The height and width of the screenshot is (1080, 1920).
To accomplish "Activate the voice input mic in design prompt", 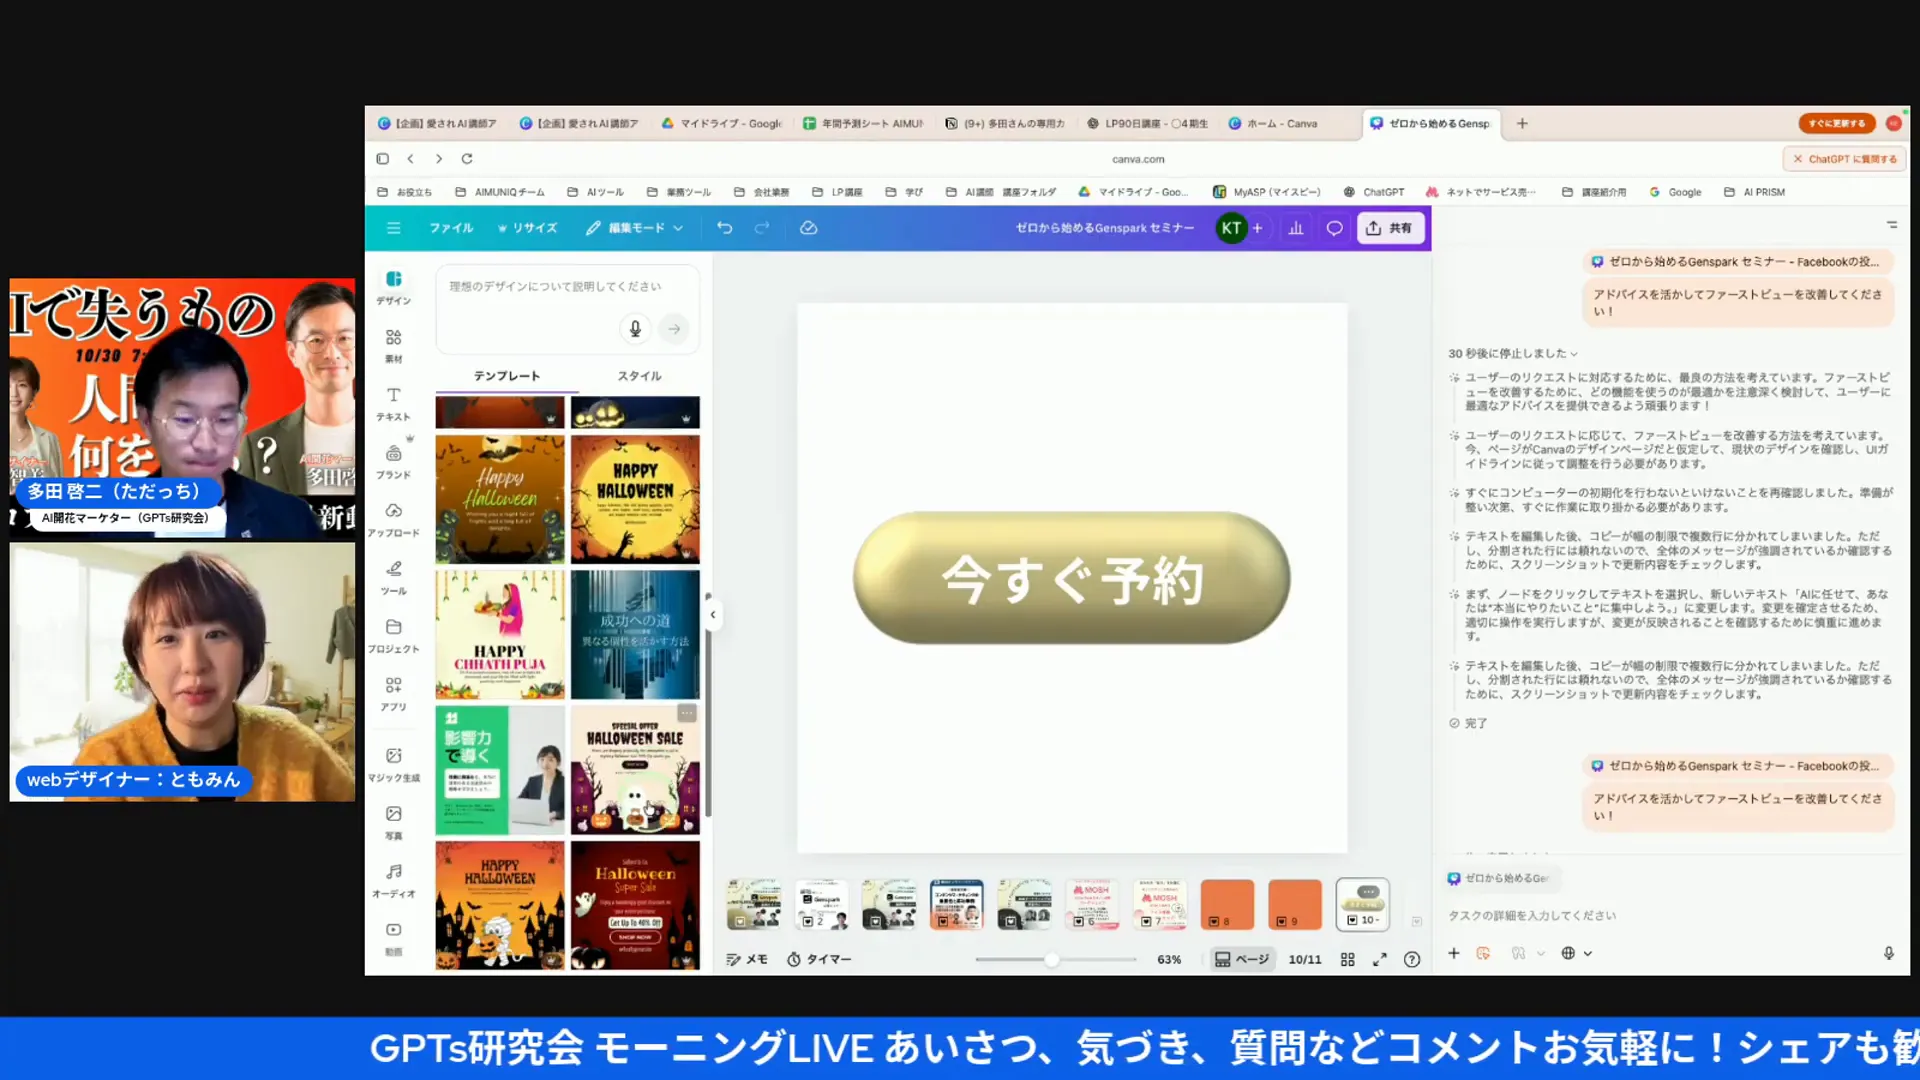I will coord(635,328).
